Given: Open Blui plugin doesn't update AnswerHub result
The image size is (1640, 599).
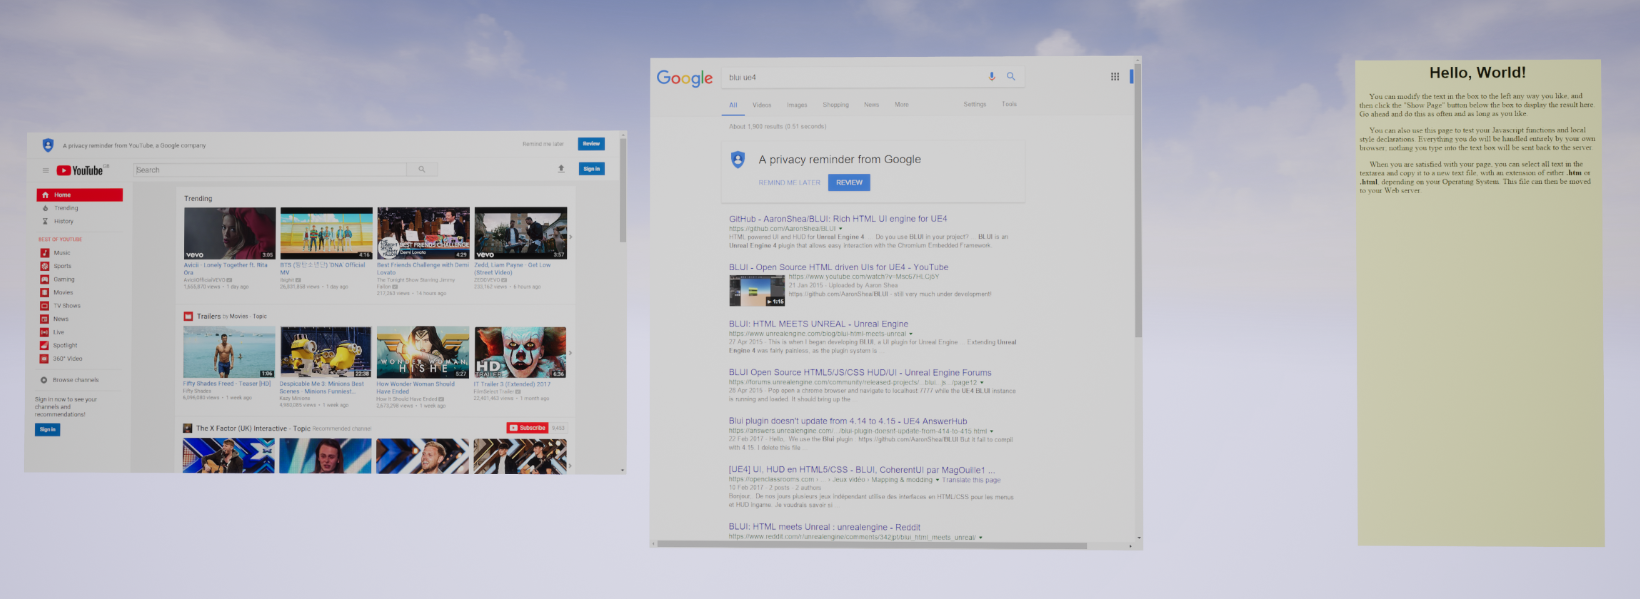Looking at the screenshot, I should click(x=848, y=421).
